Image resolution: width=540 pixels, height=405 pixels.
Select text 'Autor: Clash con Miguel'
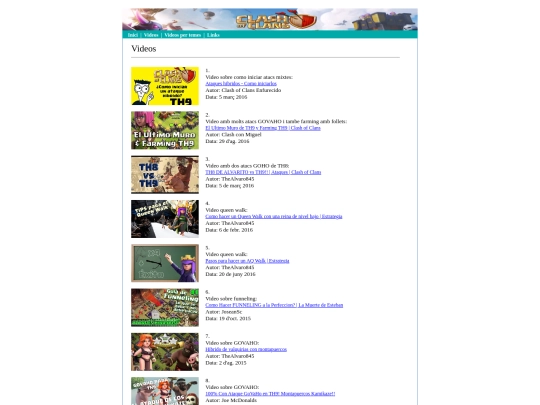click(233, 135)
